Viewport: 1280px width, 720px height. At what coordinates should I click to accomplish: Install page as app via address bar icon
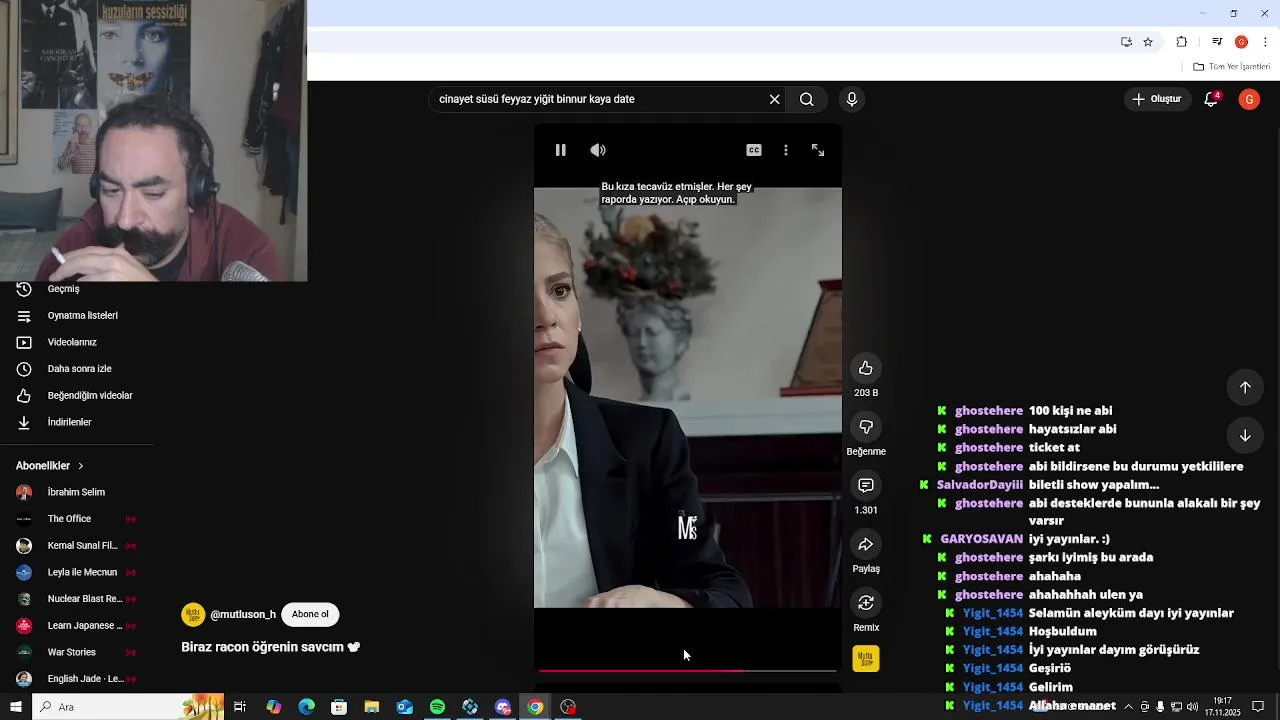tap(1126, 42)
